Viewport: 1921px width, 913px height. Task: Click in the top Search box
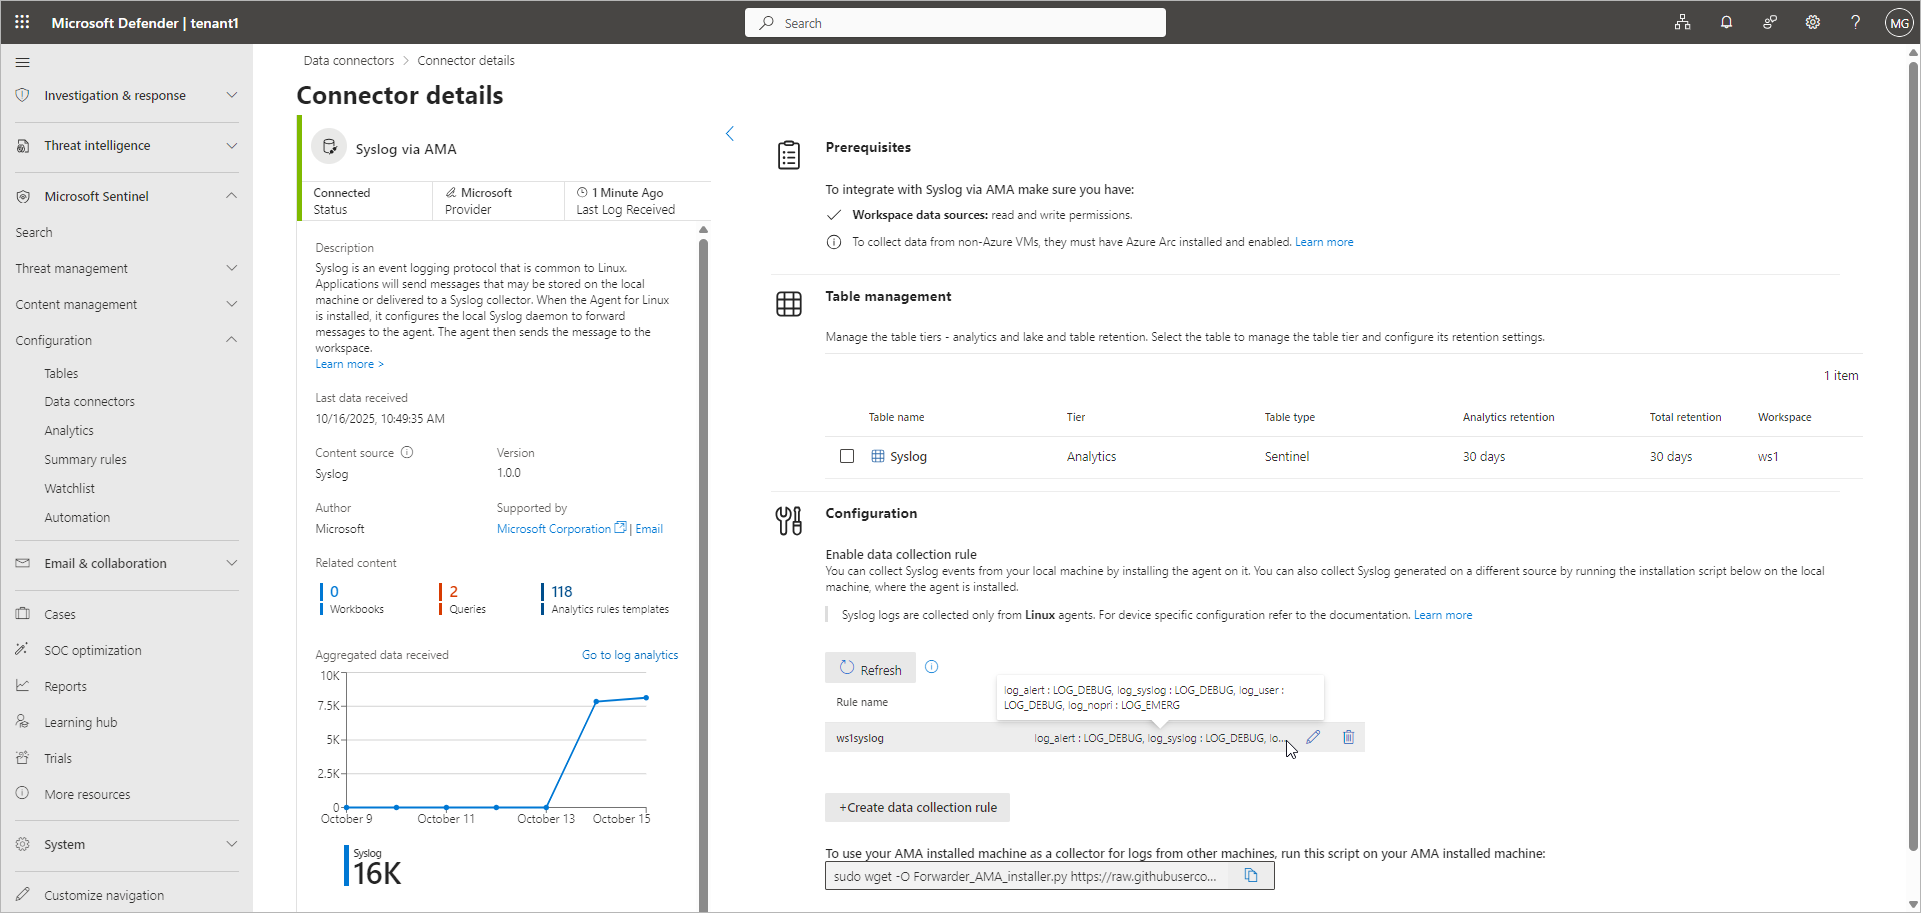955,23
